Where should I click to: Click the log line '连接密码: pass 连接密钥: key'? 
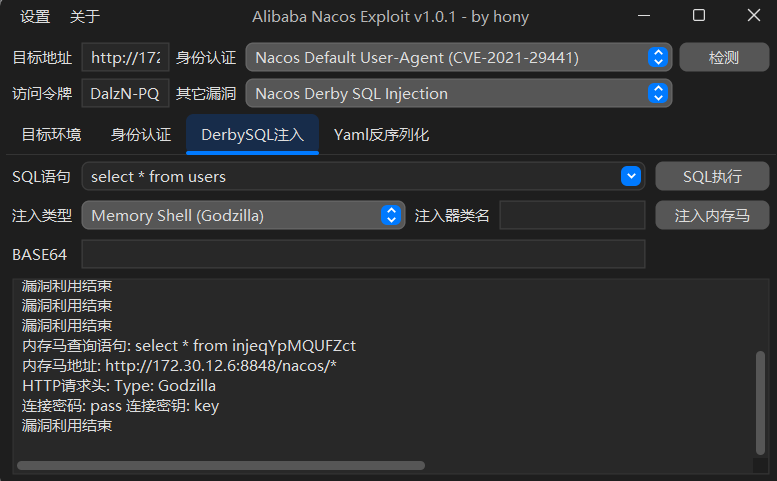coord(120,406)
